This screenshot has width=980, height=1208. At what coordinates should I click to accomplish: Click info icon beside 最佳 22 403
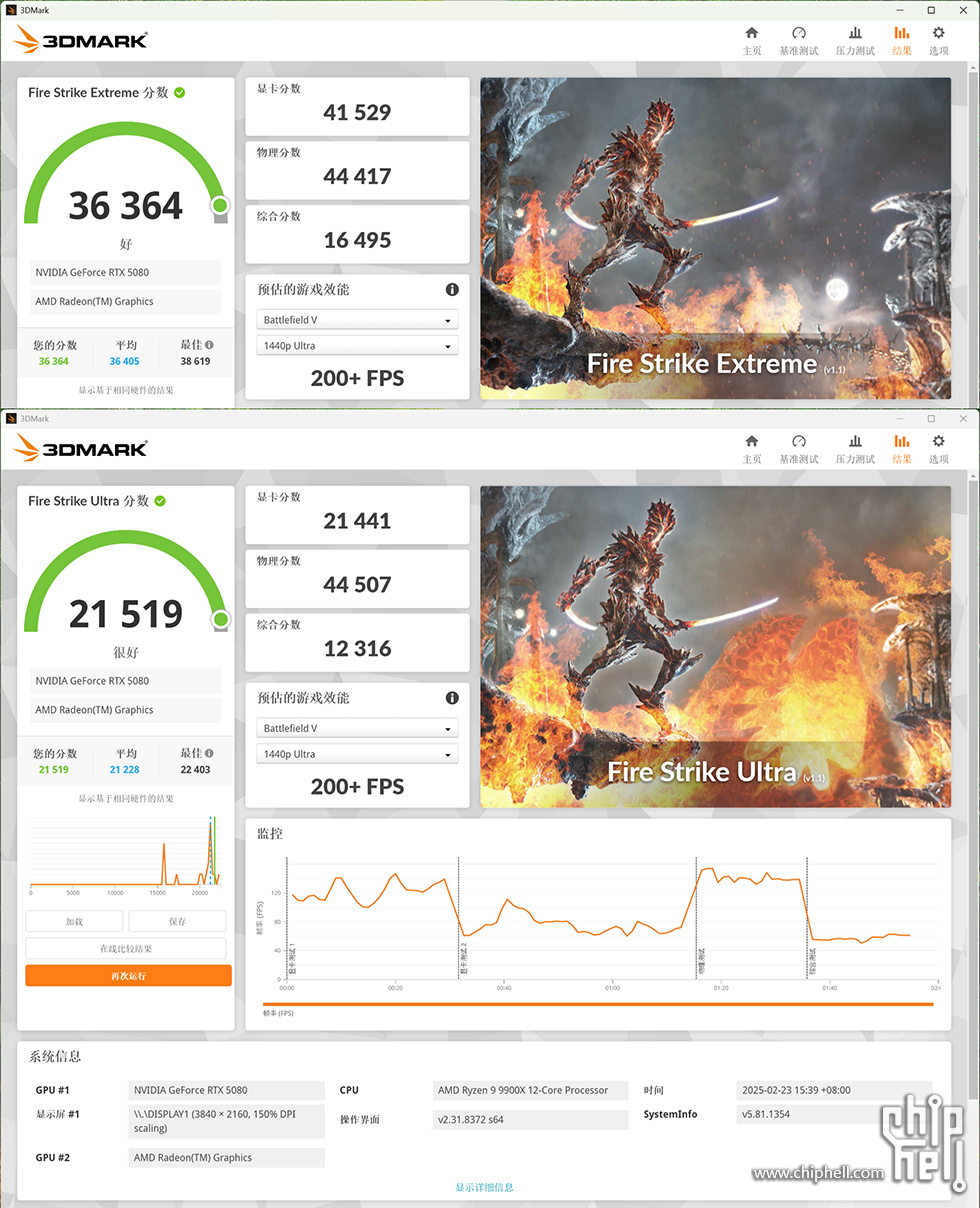click(209, 753)
